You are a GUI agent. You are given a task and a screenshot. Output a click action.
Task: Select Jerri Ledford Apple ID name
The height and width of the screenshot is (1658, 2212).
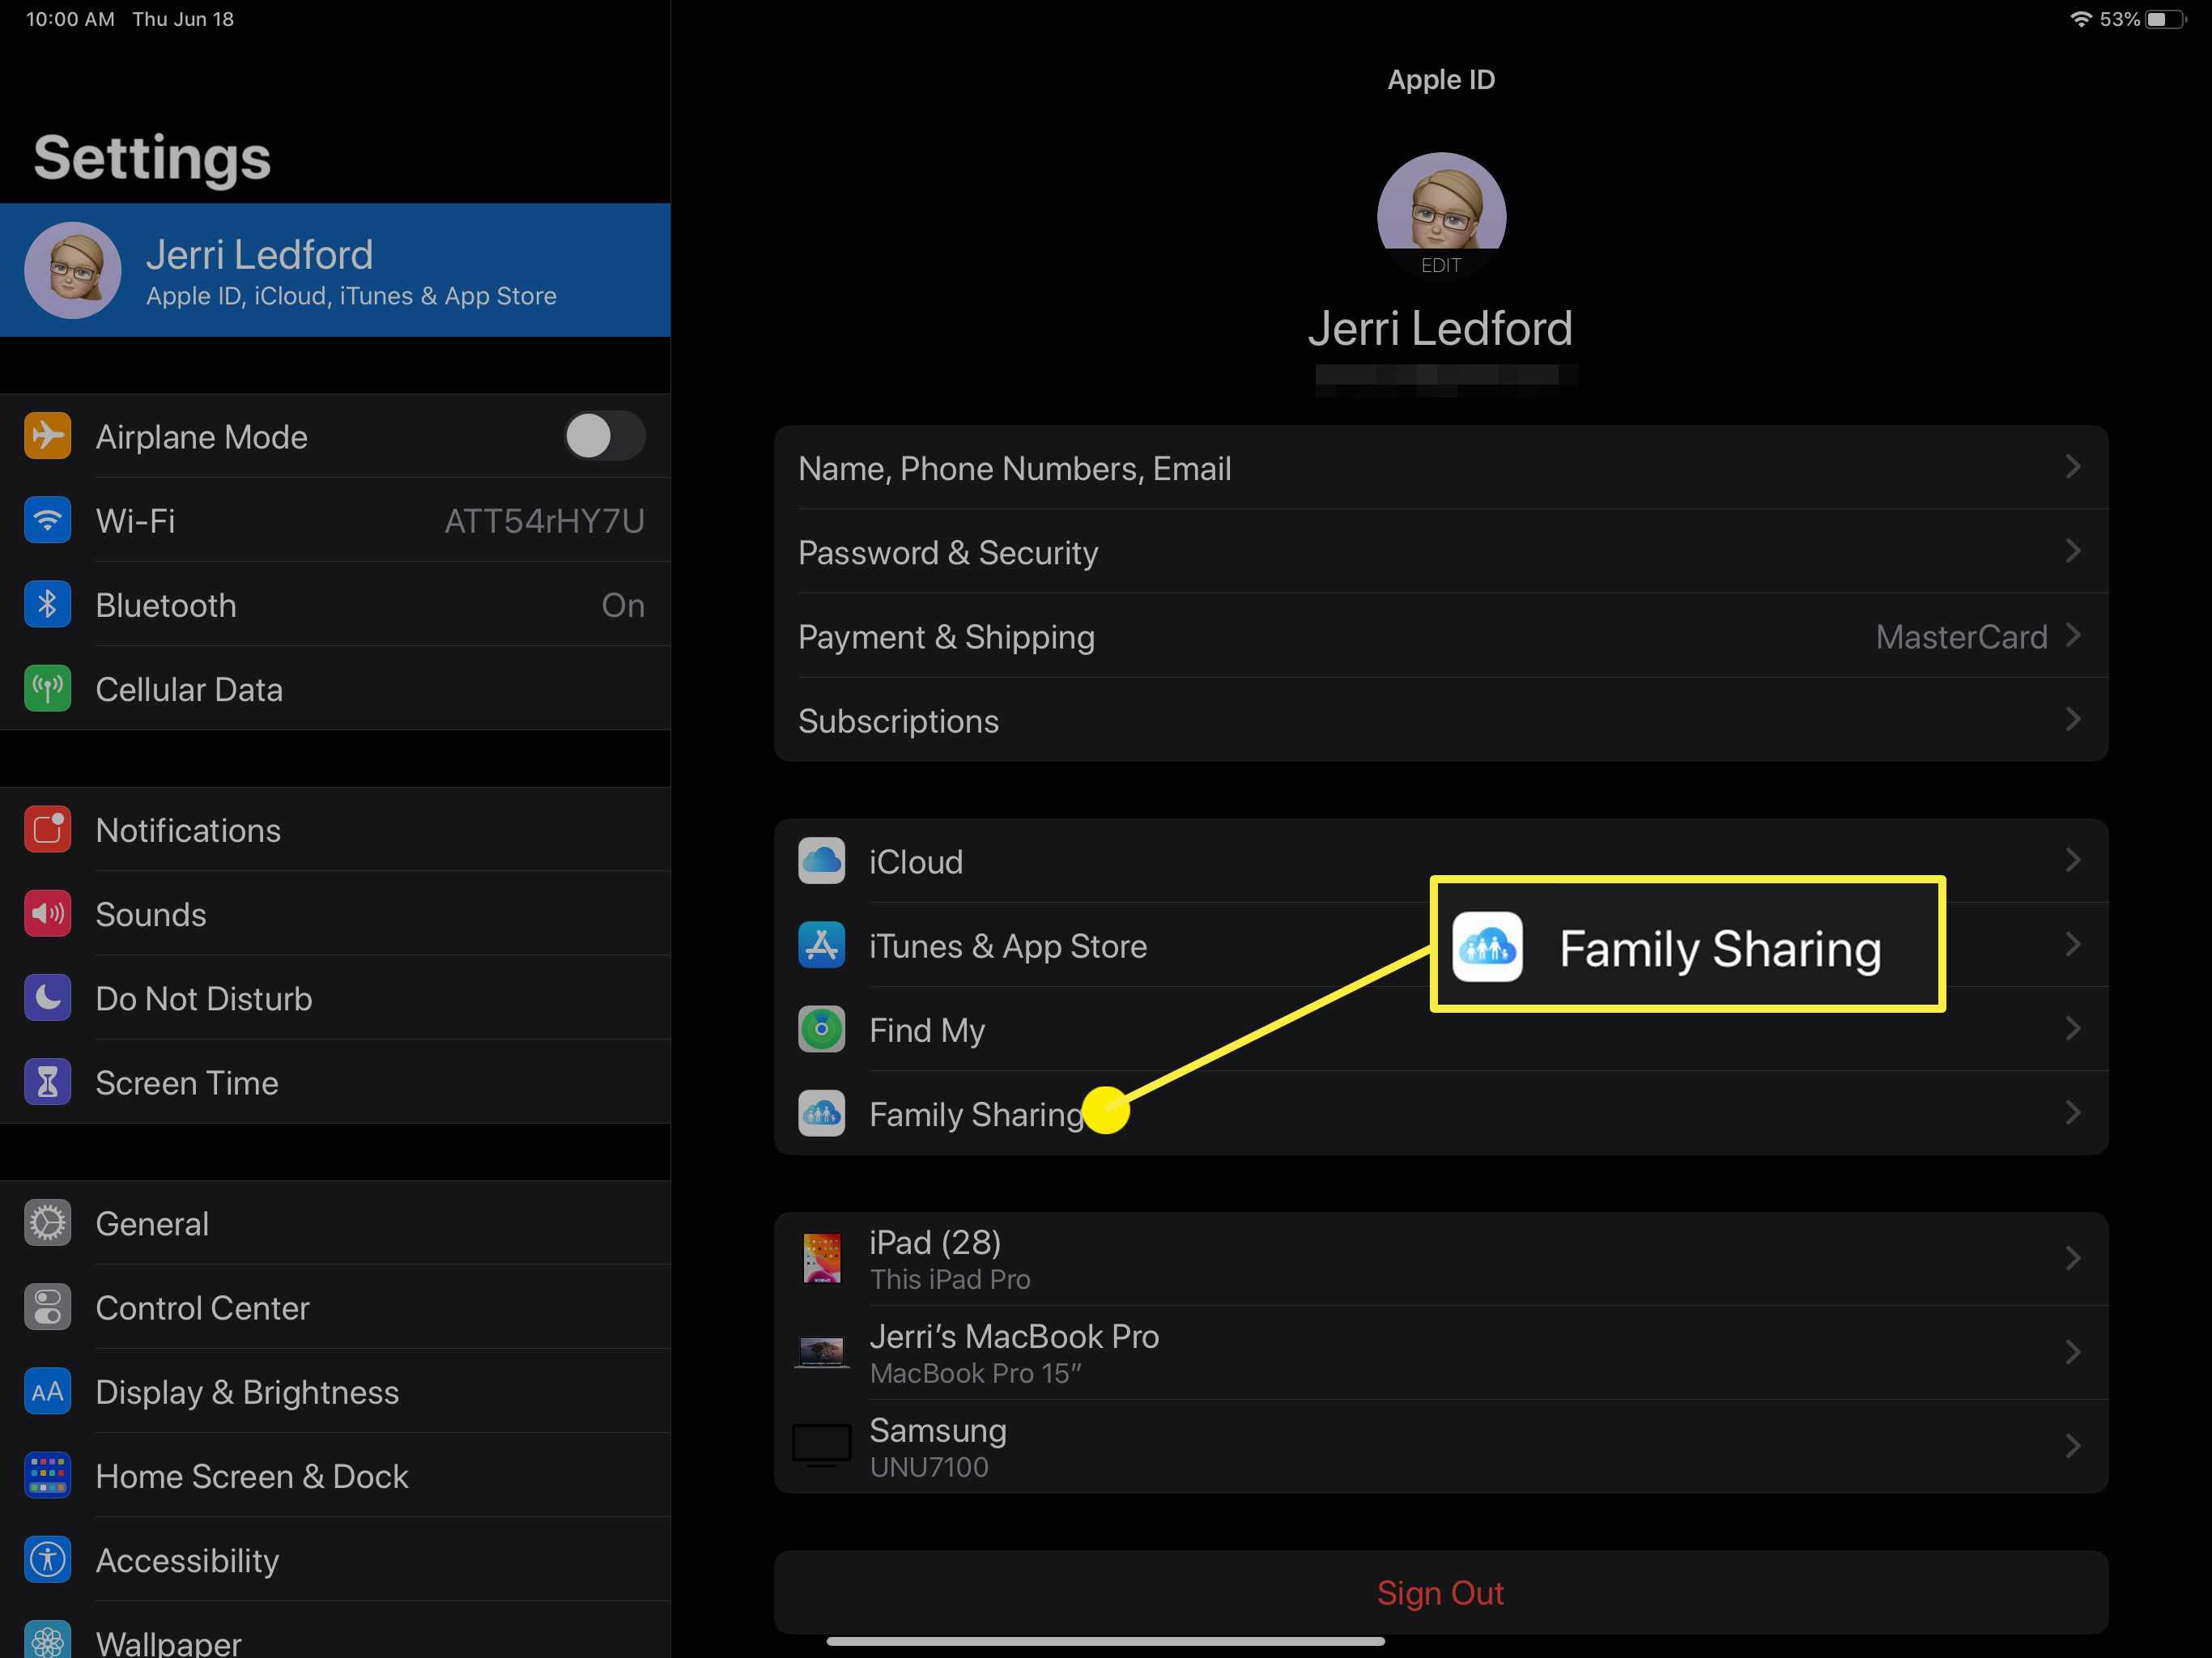point(335,270)
